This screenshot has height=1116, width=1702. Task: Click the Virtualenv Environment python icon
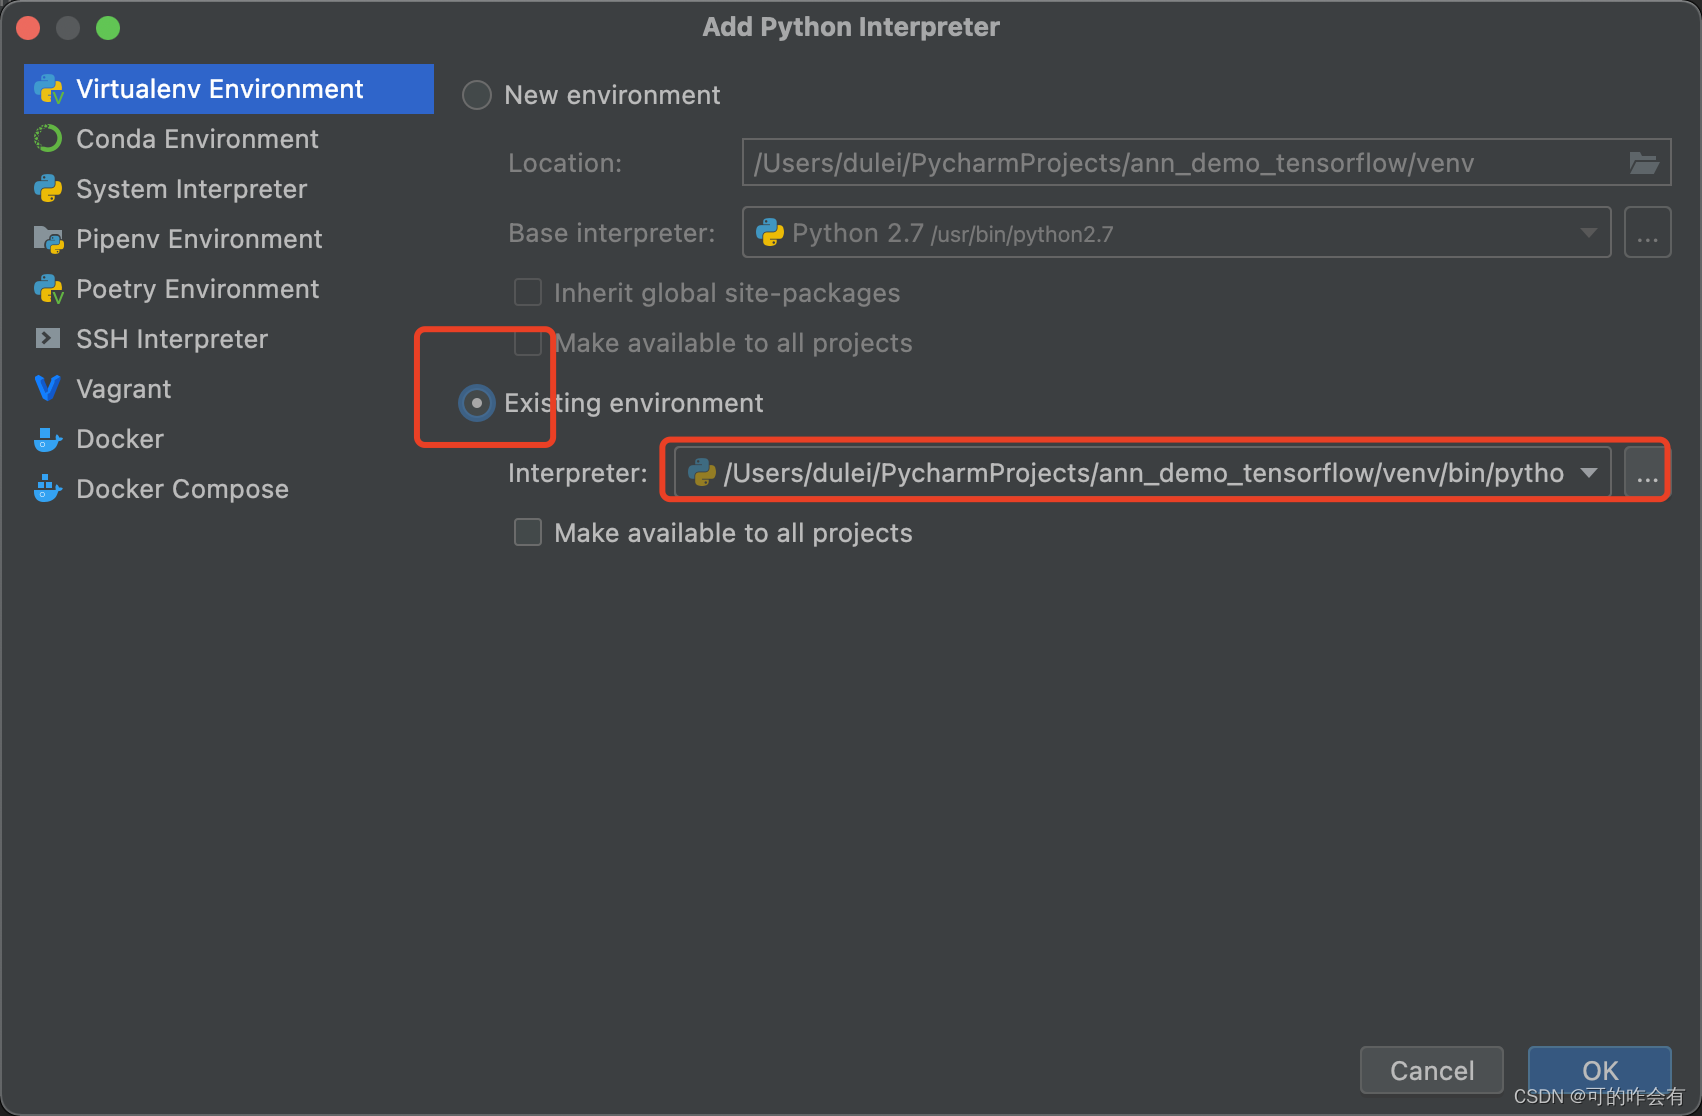click(x=48, y=89)
